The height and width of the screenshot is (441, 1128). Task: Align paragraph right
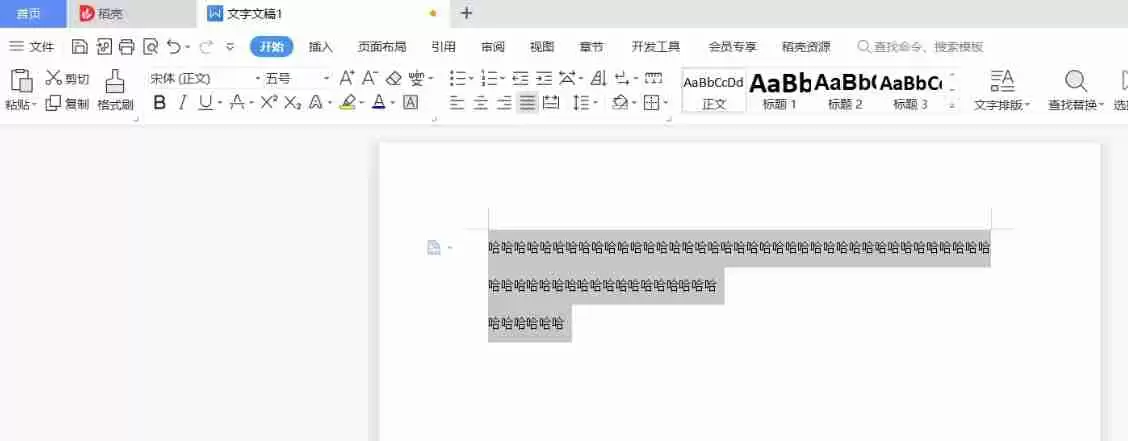(x=504, y=103)
